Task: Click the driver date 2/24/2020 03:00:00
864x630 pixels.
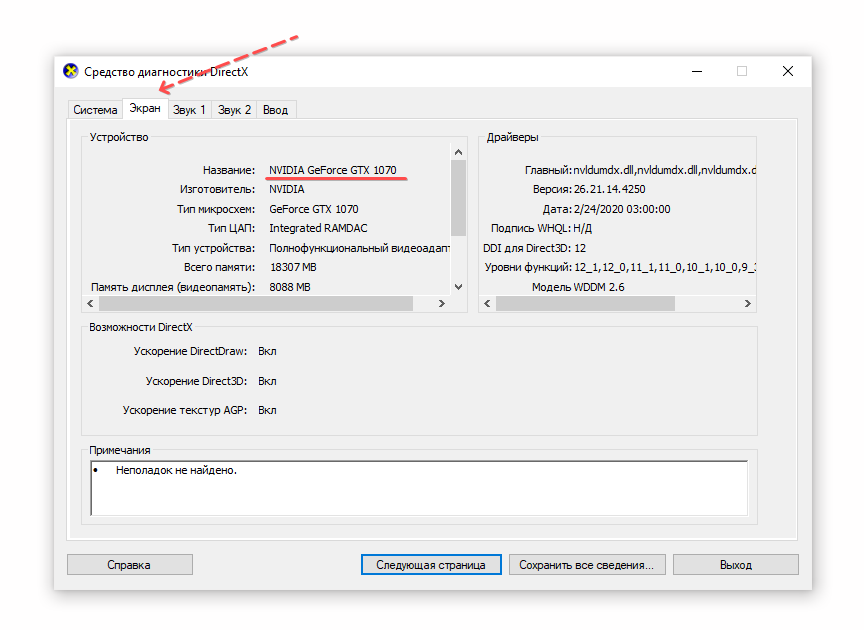Action: point(622,209)
